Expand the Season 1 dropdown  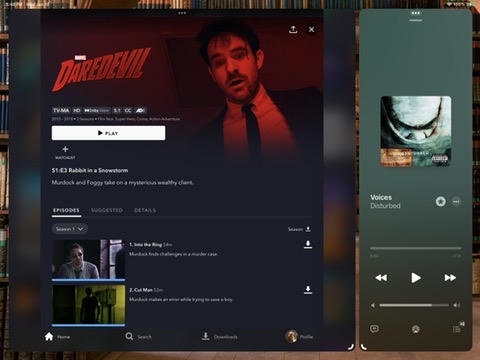click(x=70, y=229)
